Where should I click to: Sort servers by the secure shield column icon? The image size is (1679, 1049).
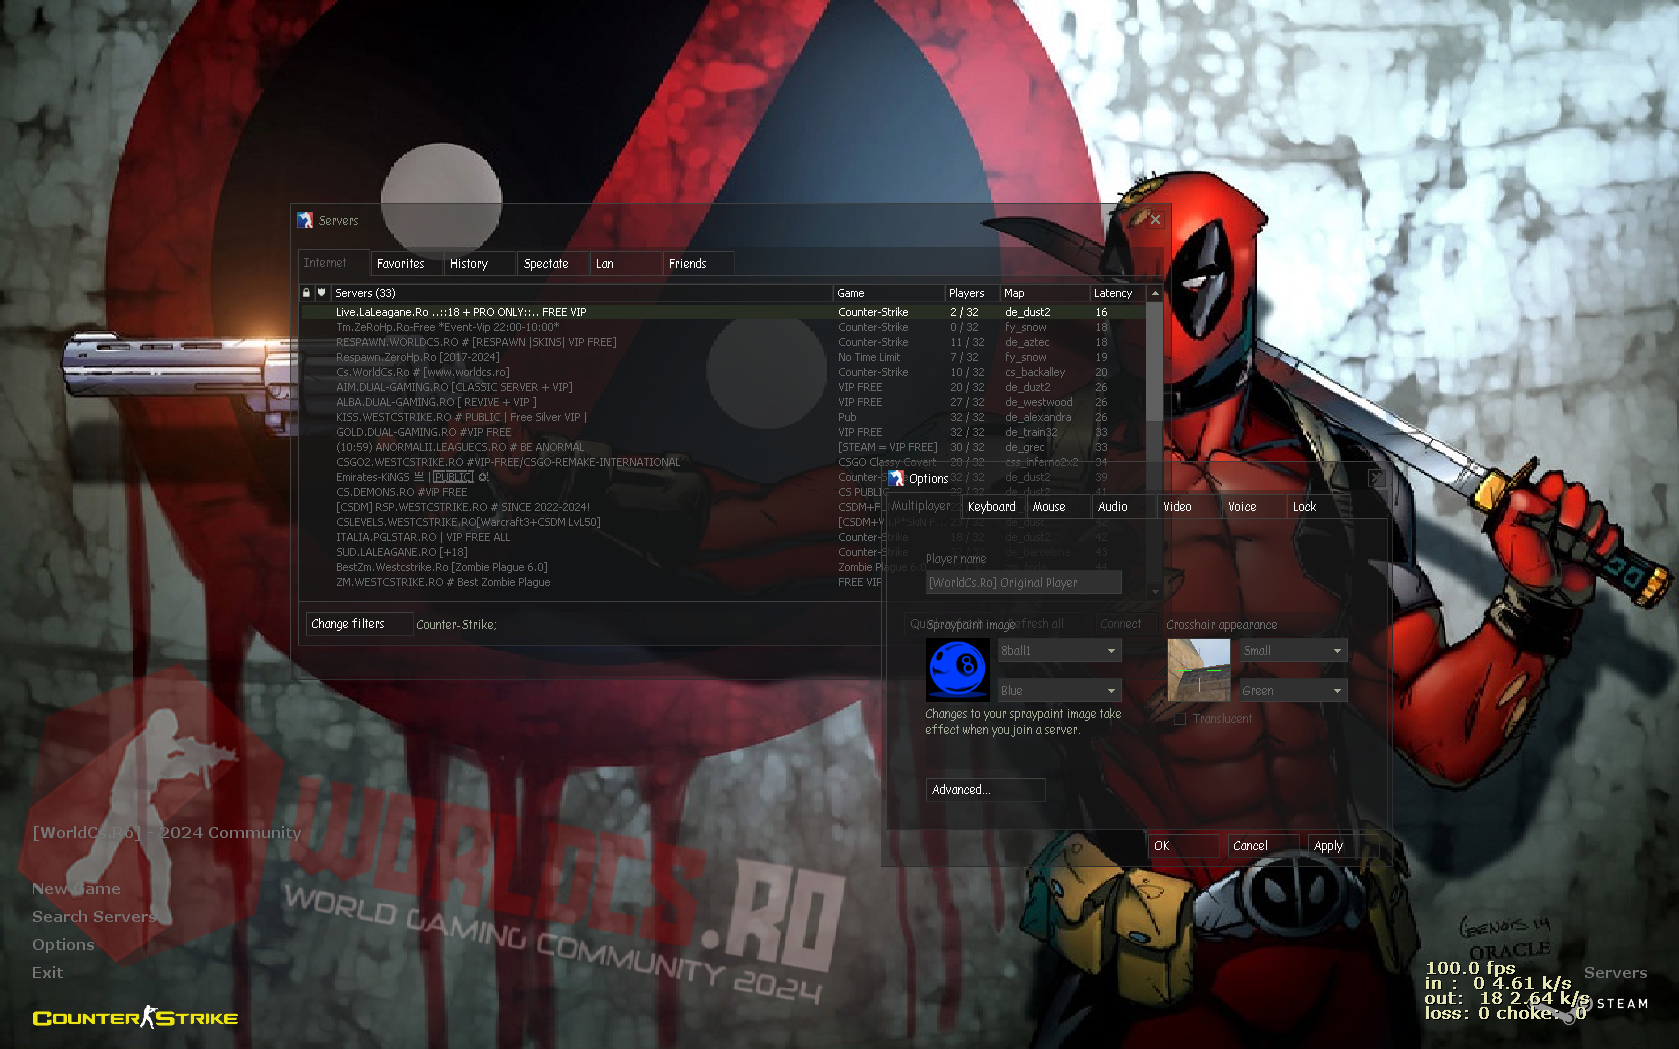[x=321, y=293]
